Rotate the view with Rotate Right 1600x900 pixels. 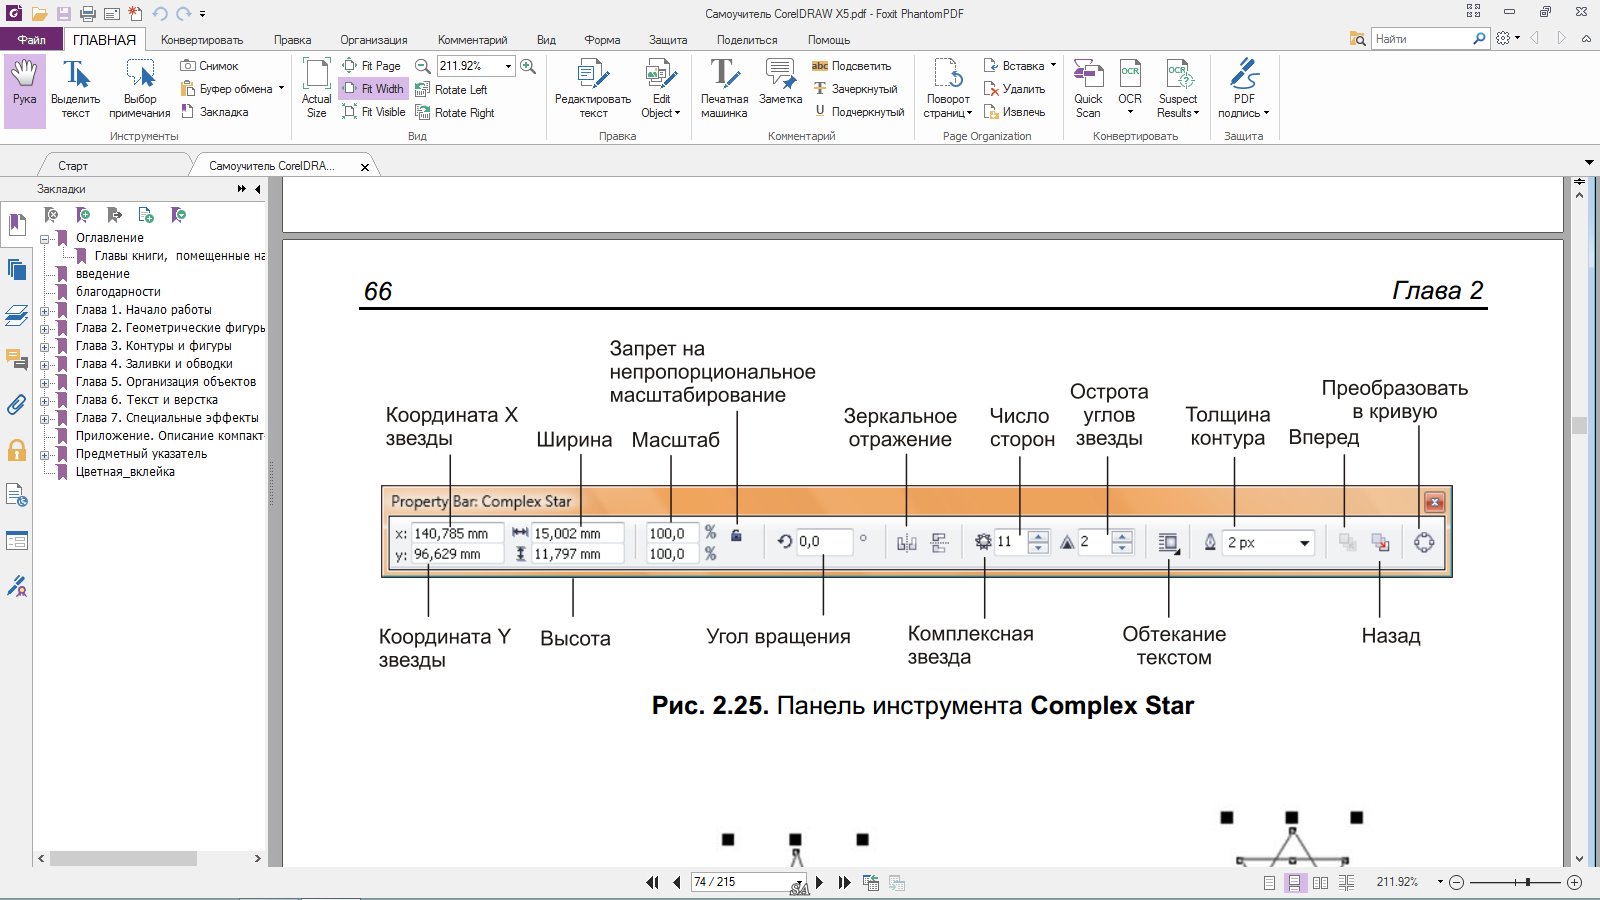455,113
